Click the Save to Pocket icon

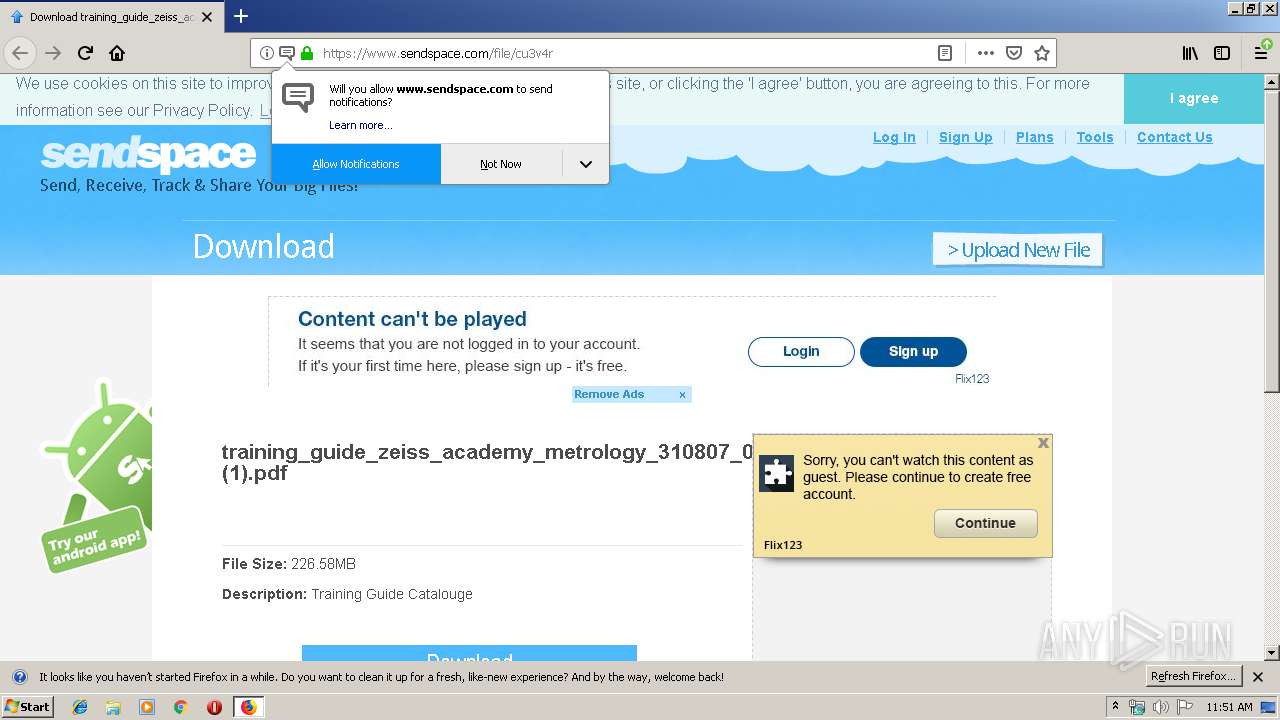click(x=1014, y=53)
